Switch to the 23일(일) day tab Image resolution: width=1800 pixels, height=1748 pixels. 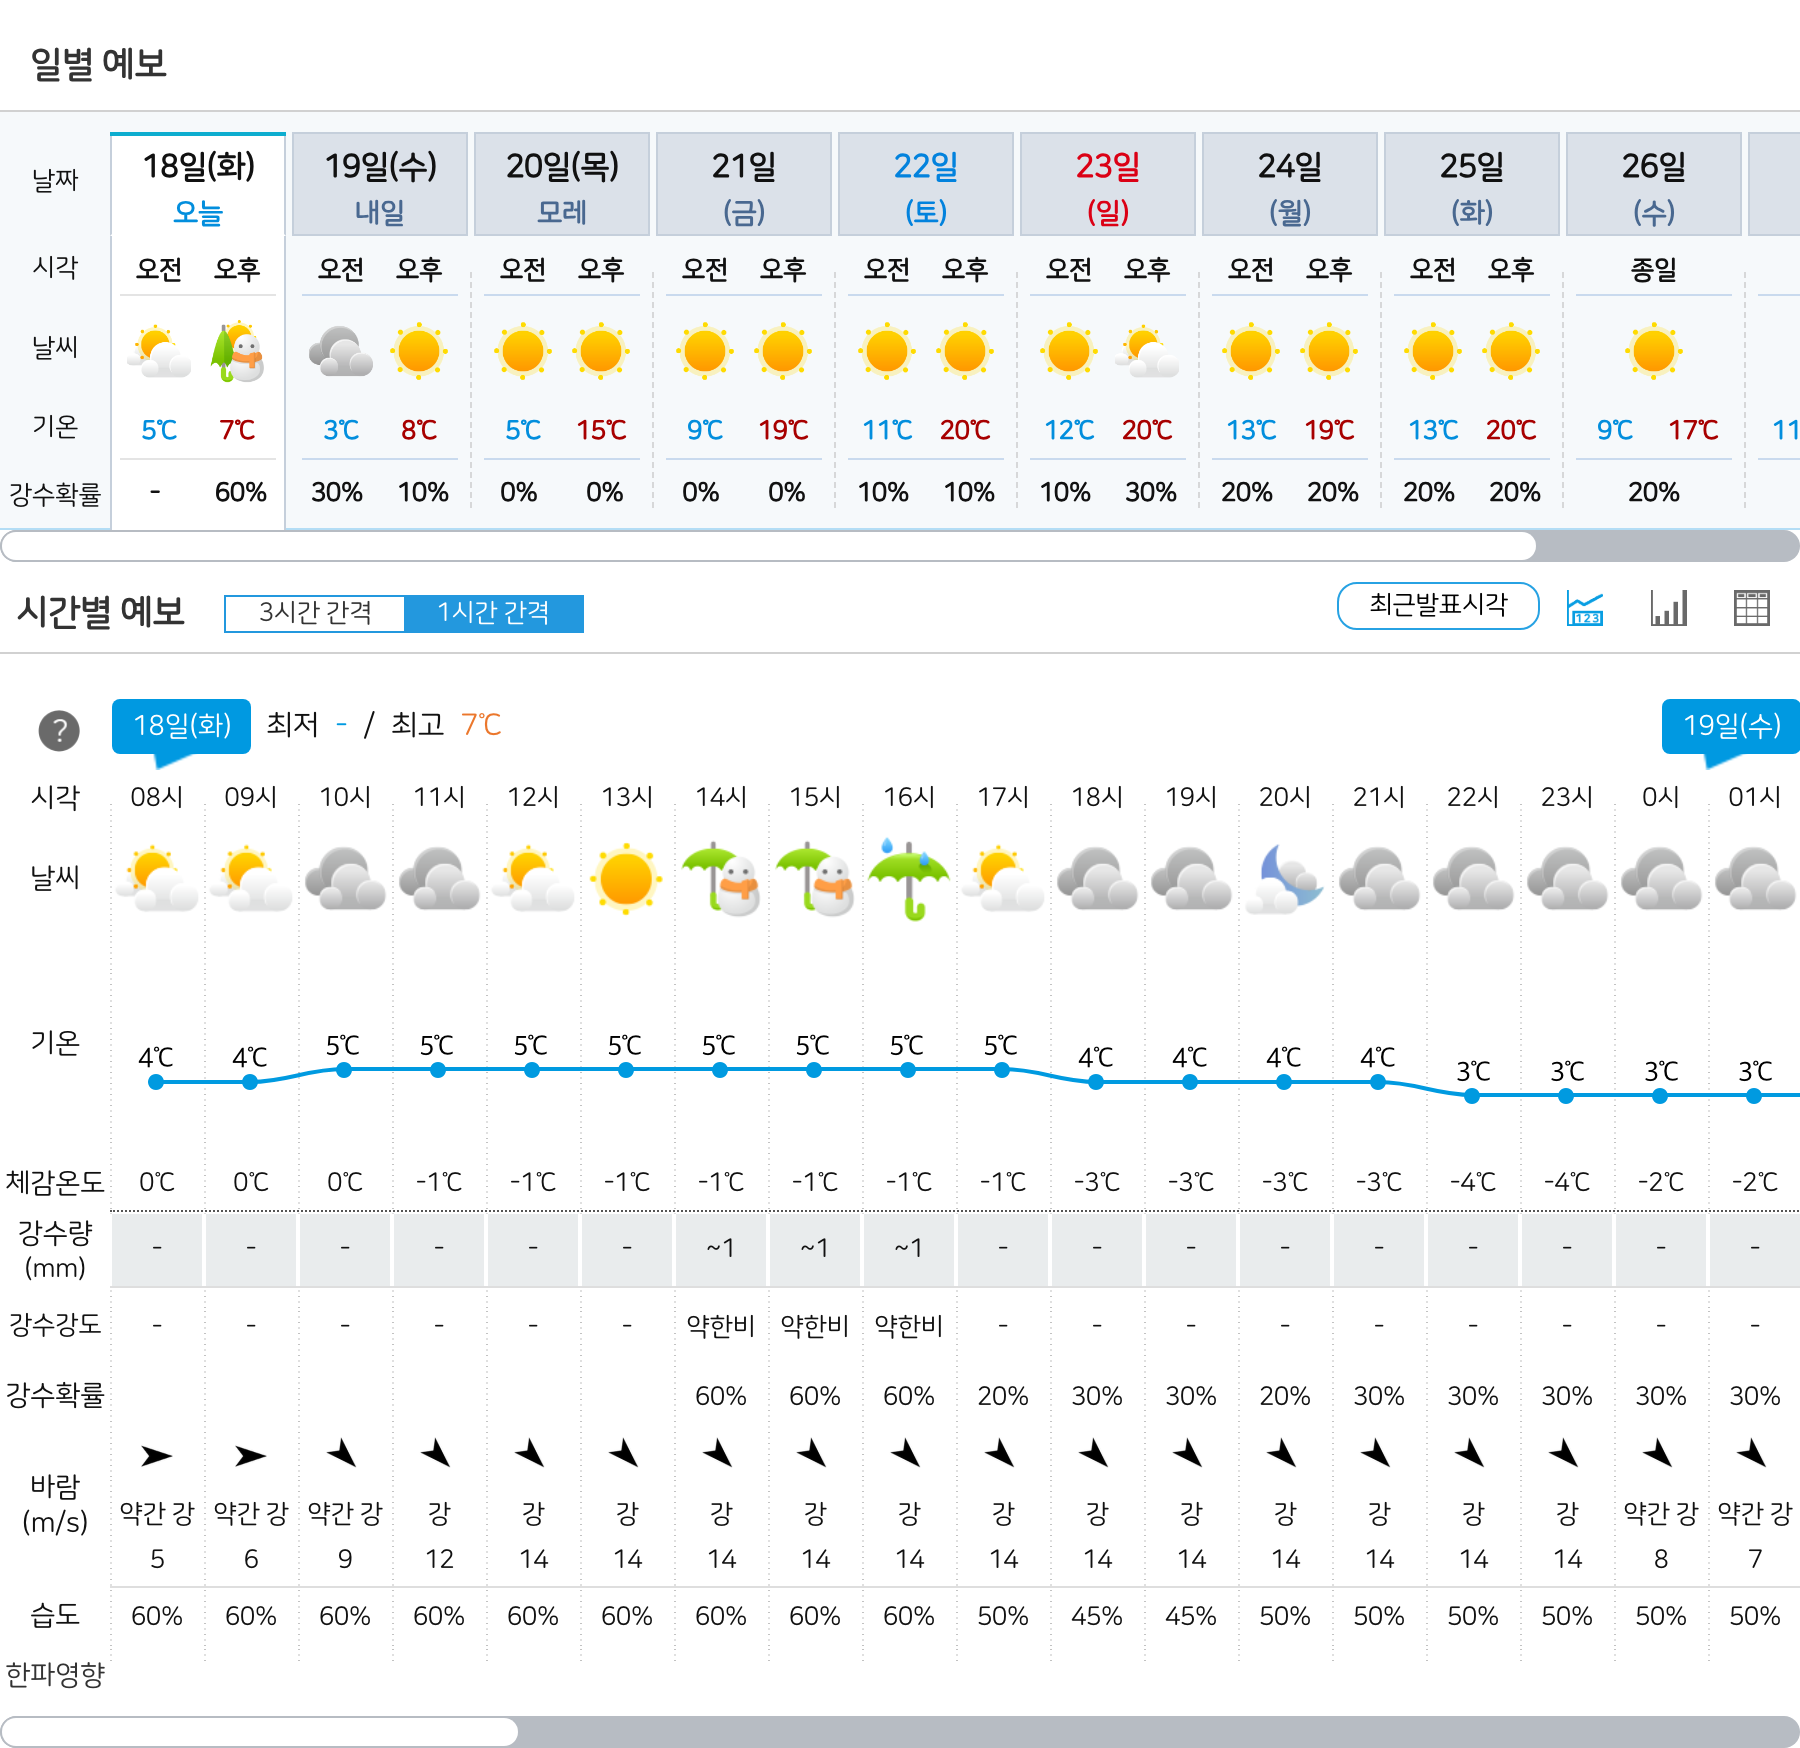tap(1108, 183)
